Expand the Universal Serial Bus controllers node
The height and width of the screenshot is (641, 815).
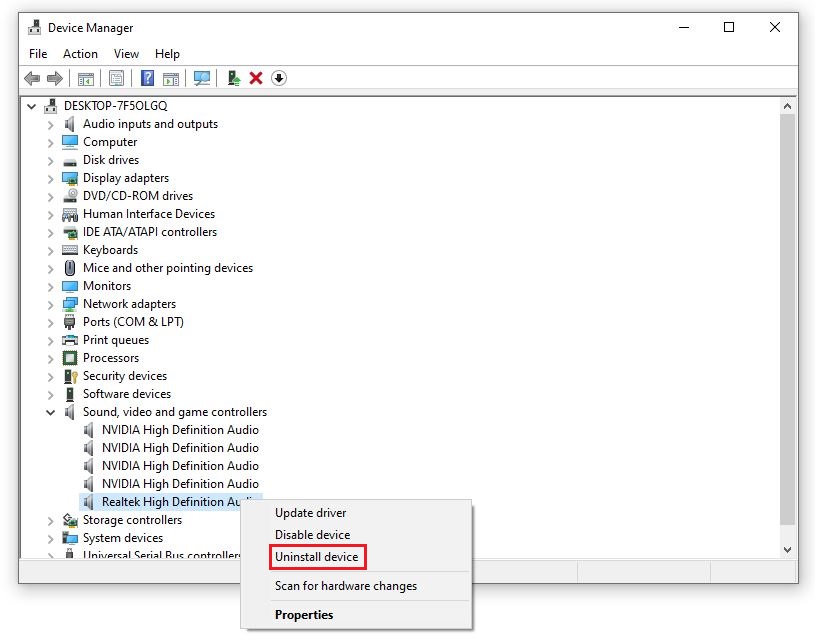click(x=51, y=556)
